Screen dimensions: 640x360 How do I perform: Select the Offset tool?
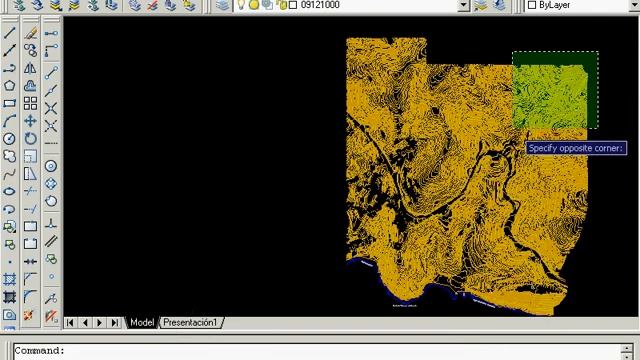tap(30, 86)
